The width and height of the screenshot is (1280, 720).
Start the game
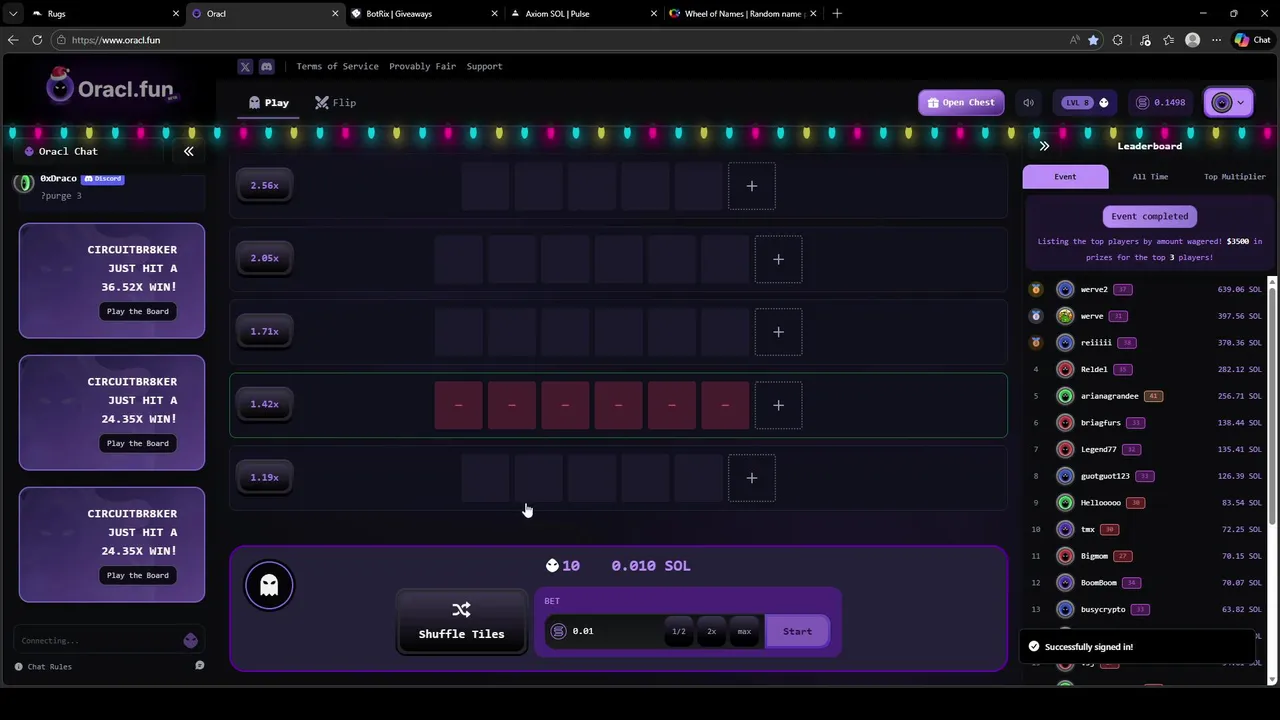(797, 632)
